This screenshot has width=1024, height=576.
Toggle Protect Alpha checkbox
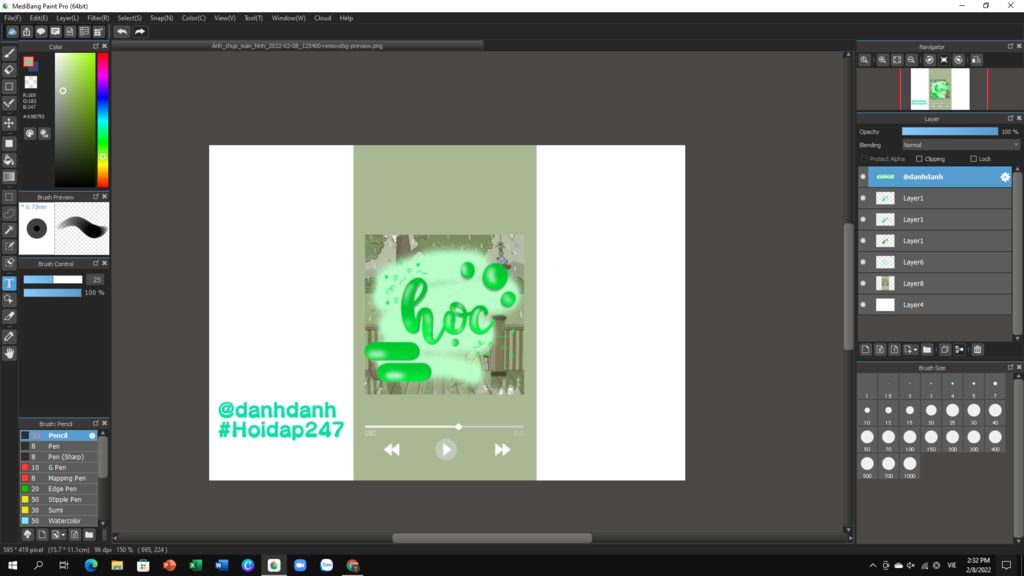864,159
